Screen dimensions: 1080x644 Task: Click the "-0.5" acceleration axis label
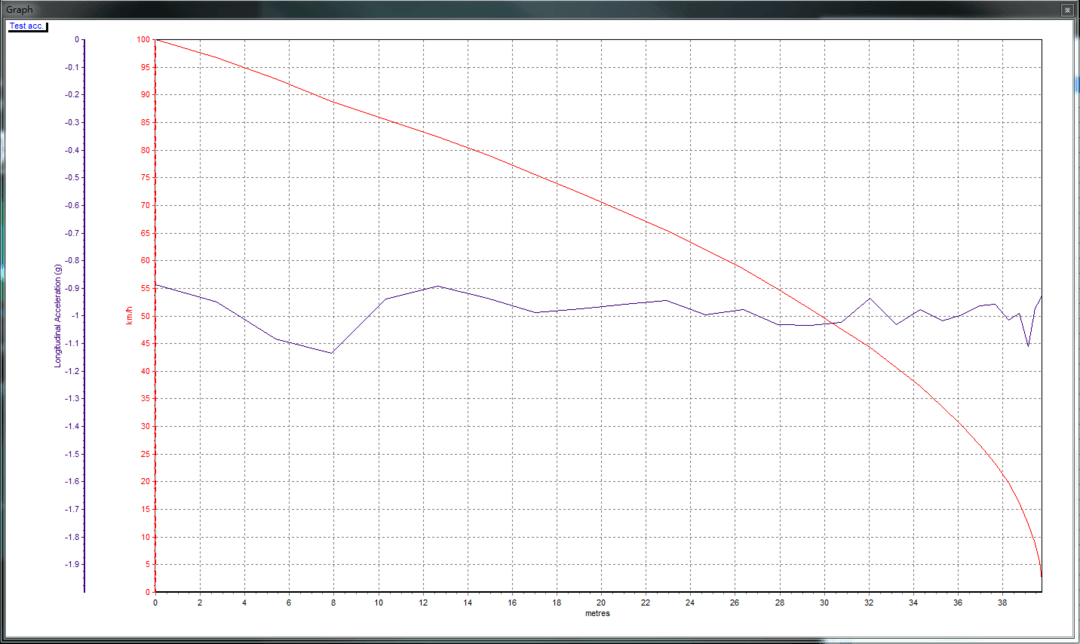(72, 178)
